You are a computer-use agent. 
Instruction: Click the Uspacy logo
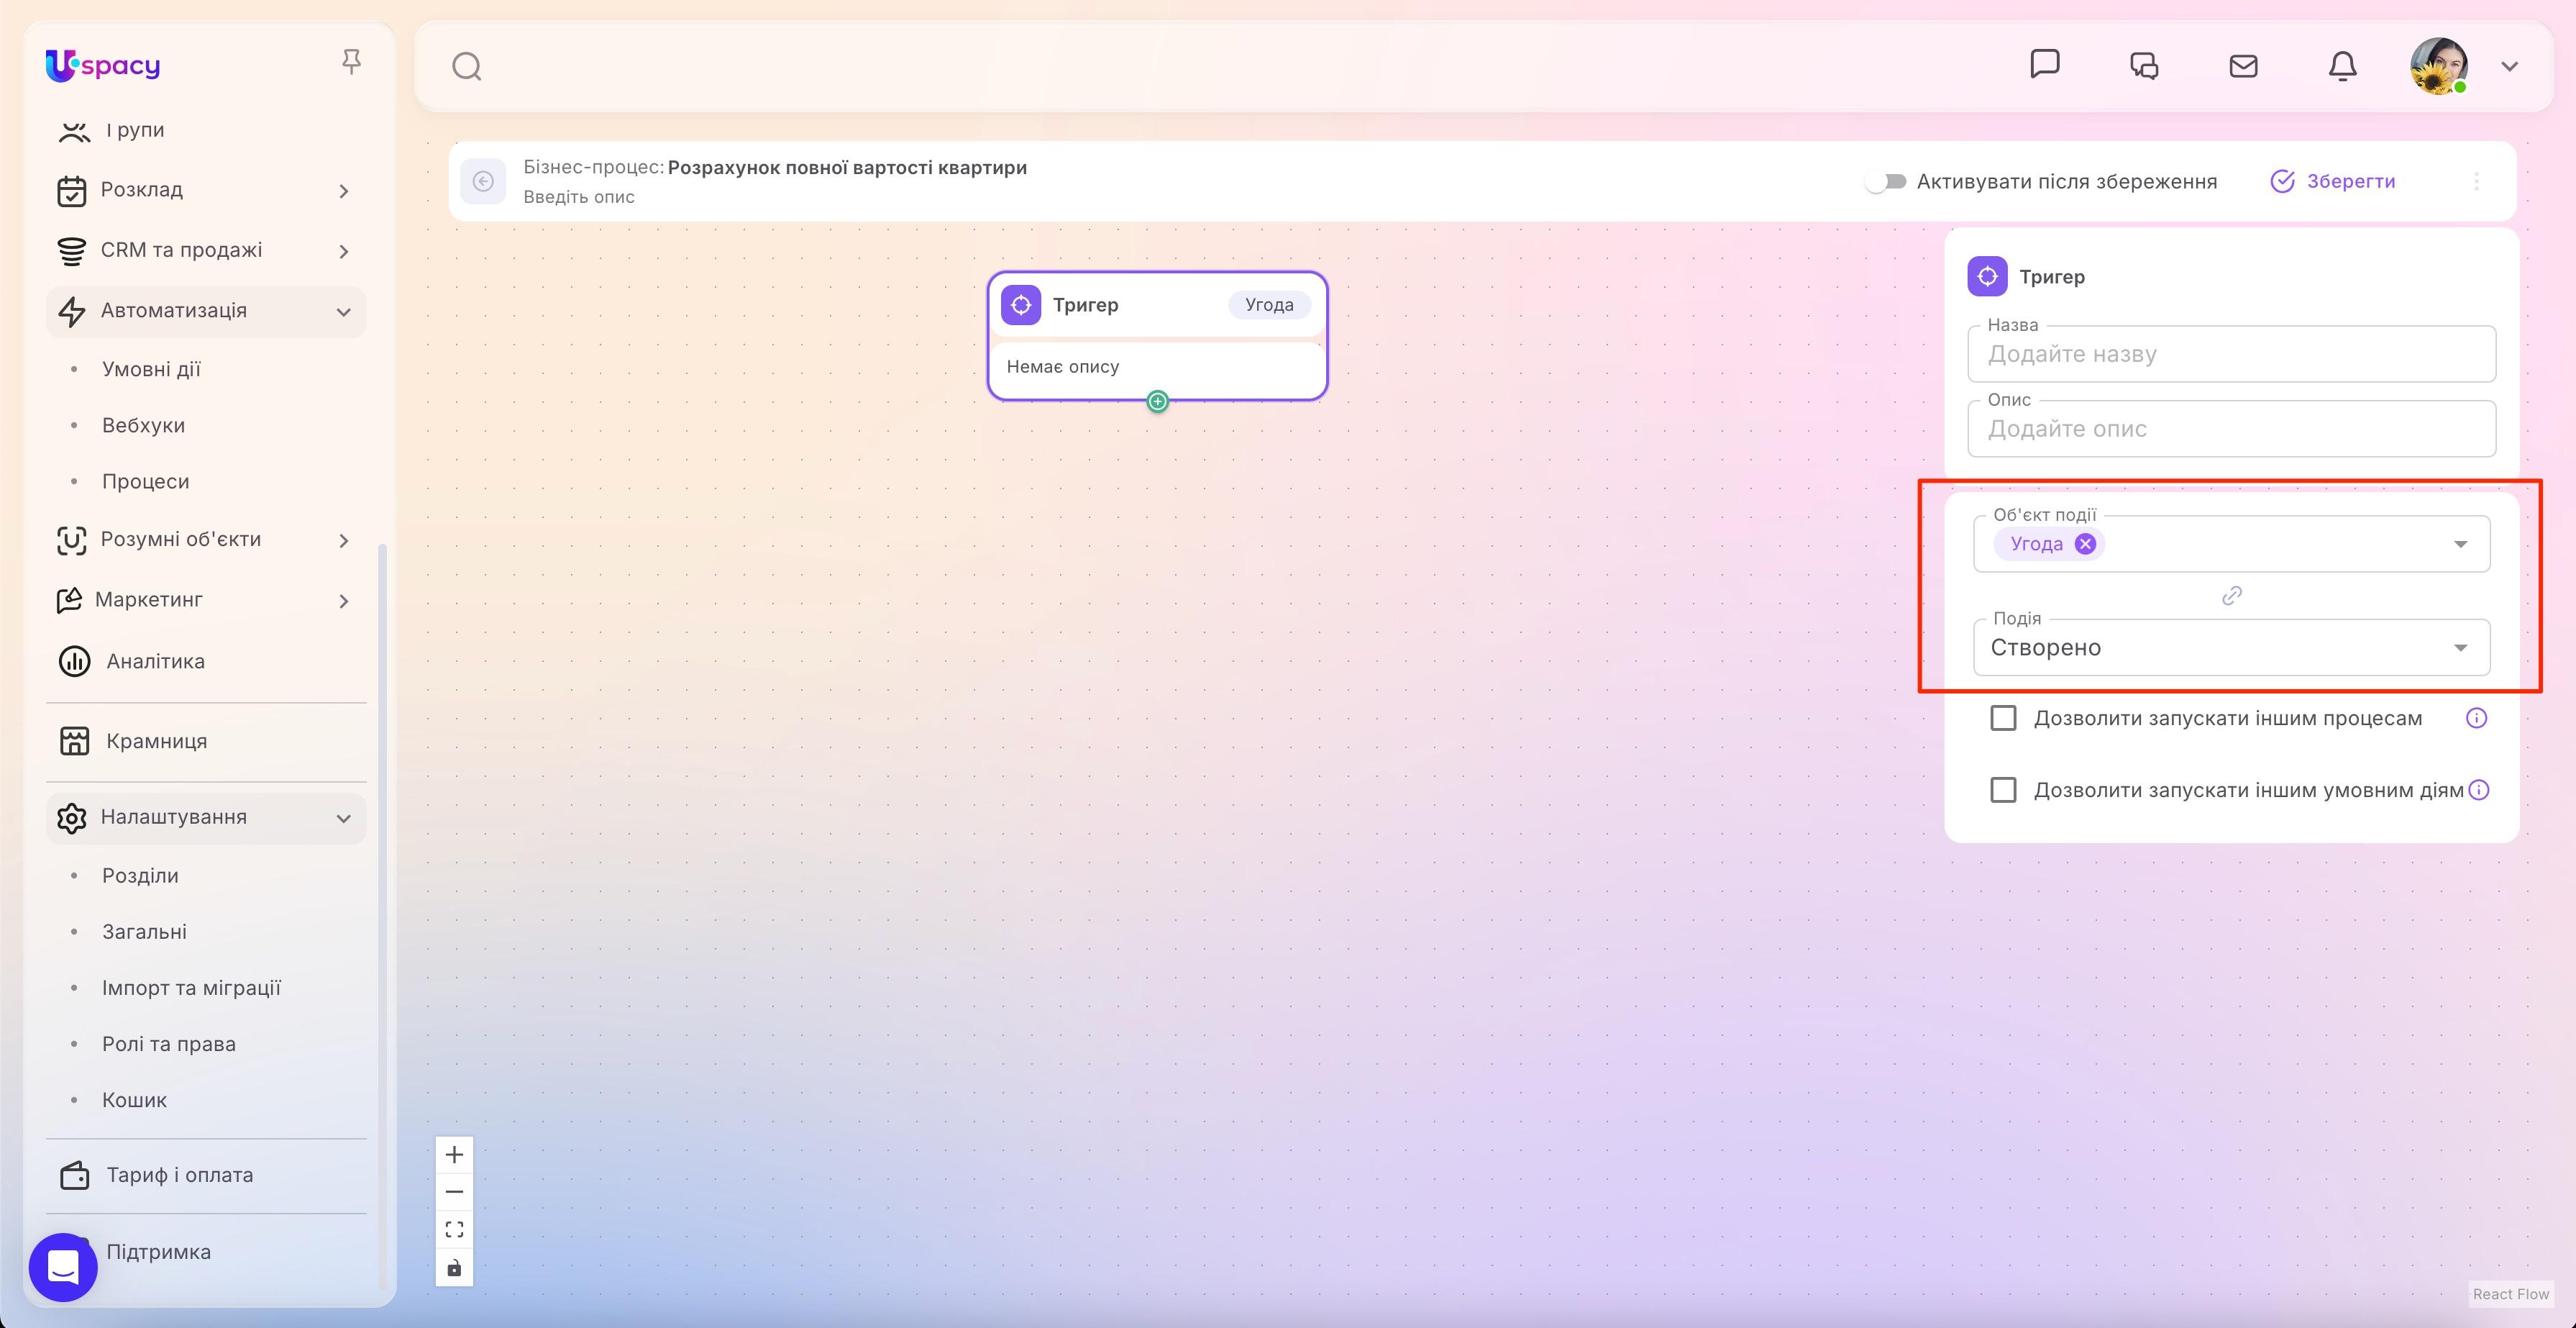(x=103, y=65)
